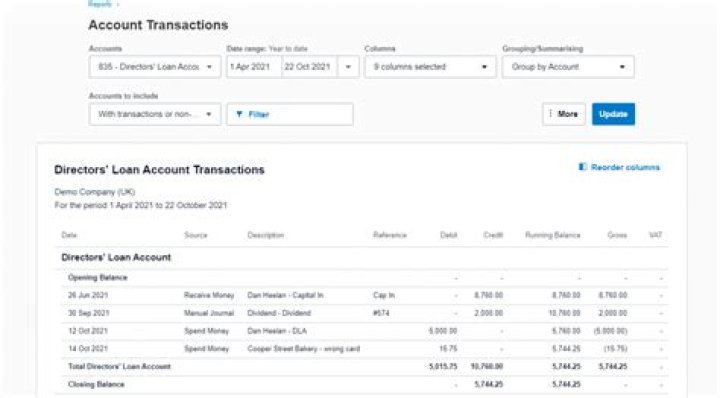Screen dimensions: 720x398
Task: Click the Cap In reference cell
Action: pos(384,295)
